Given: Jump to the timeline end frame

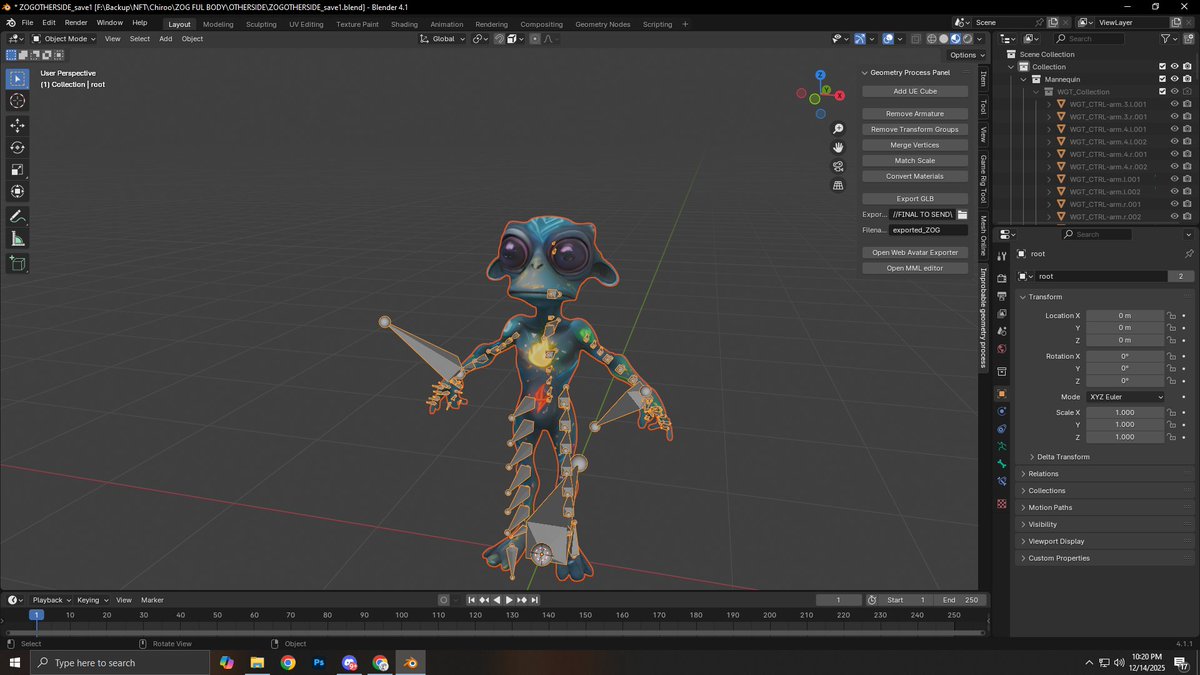Looking at the screenshot, I should pyautogui.click(x=535, y=600).
